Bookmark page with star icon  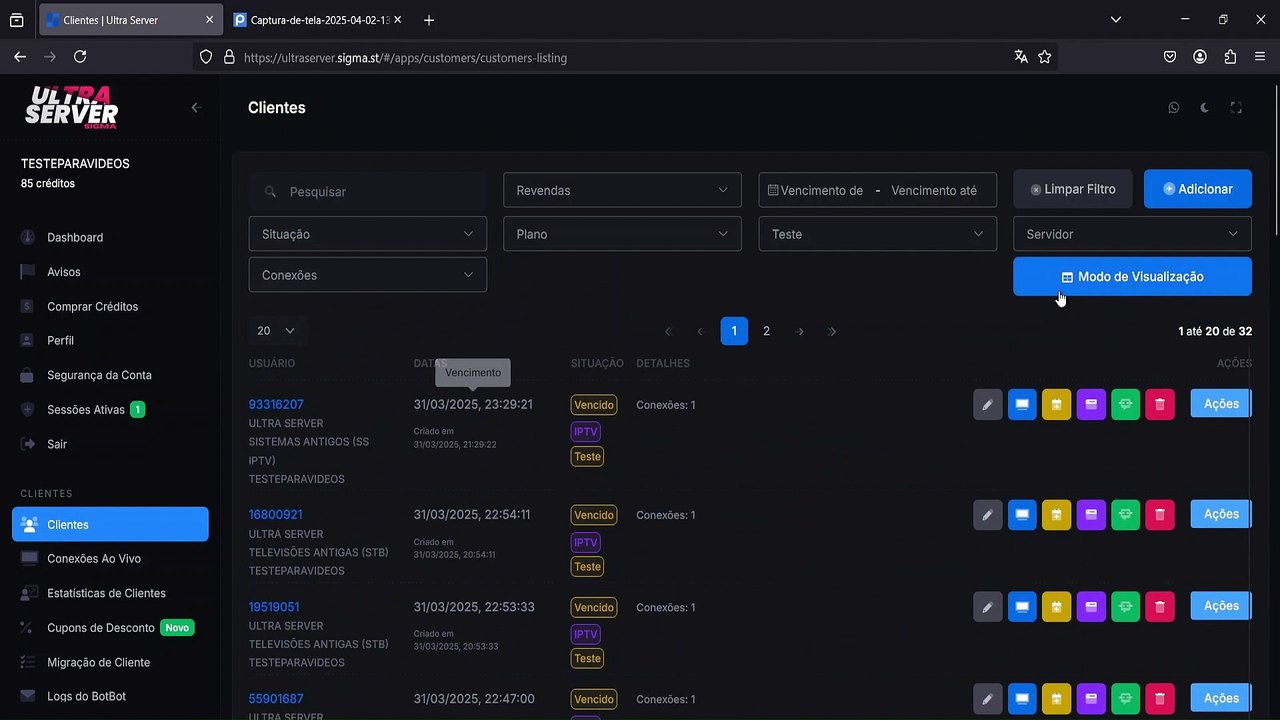pos(1045,57)
